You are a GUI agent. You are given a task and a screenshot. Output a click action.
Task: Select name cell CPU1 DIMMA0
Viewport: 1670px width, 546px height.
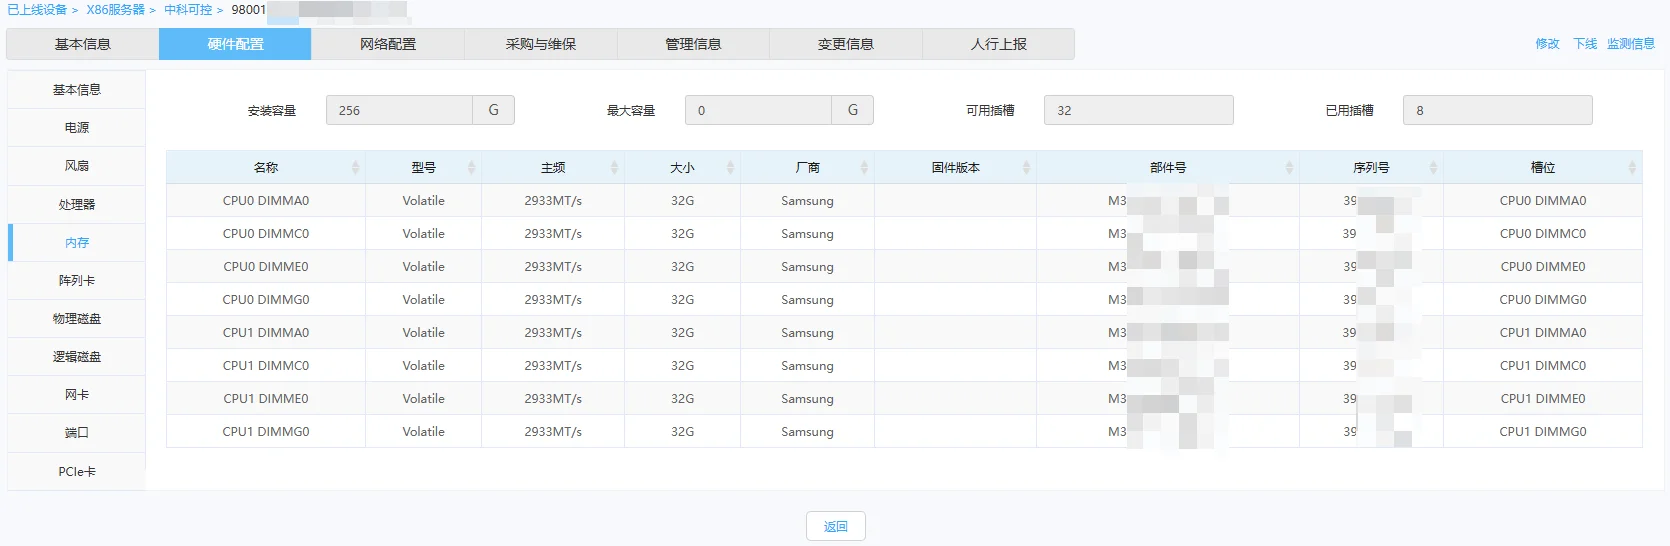point(266,333)
